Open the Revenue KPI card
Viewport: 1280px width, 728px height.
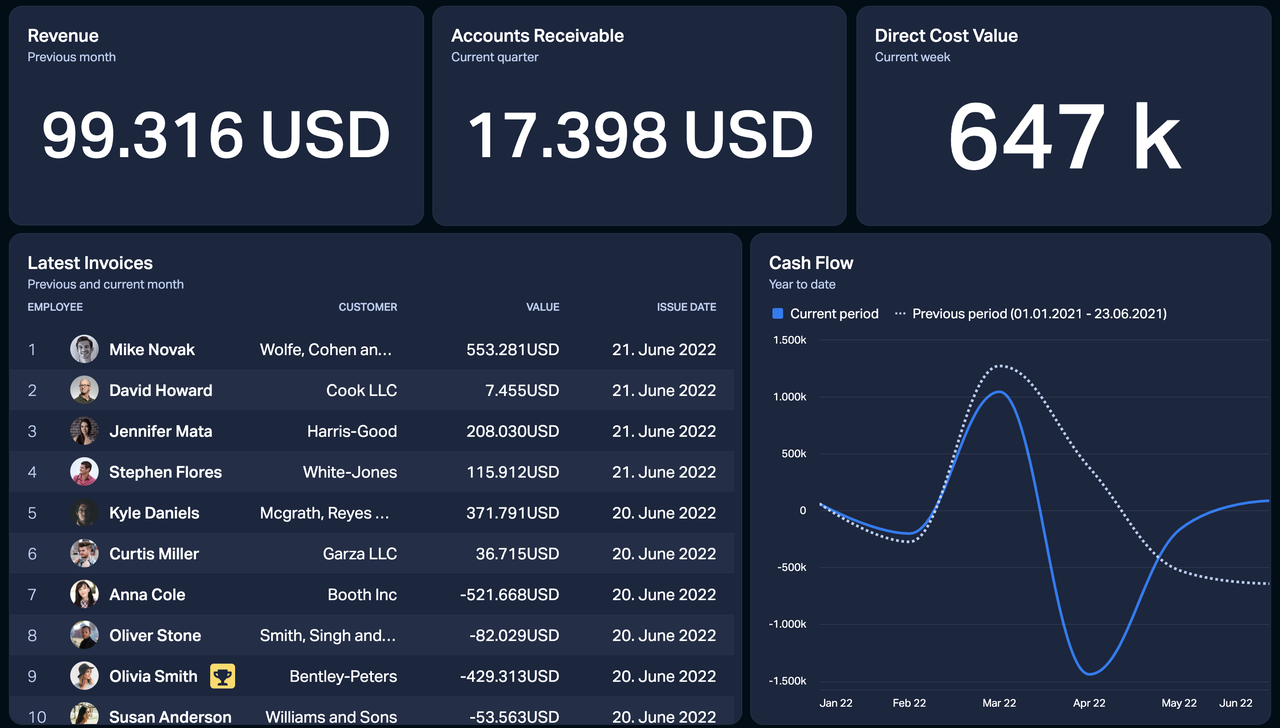pos(216,115)
